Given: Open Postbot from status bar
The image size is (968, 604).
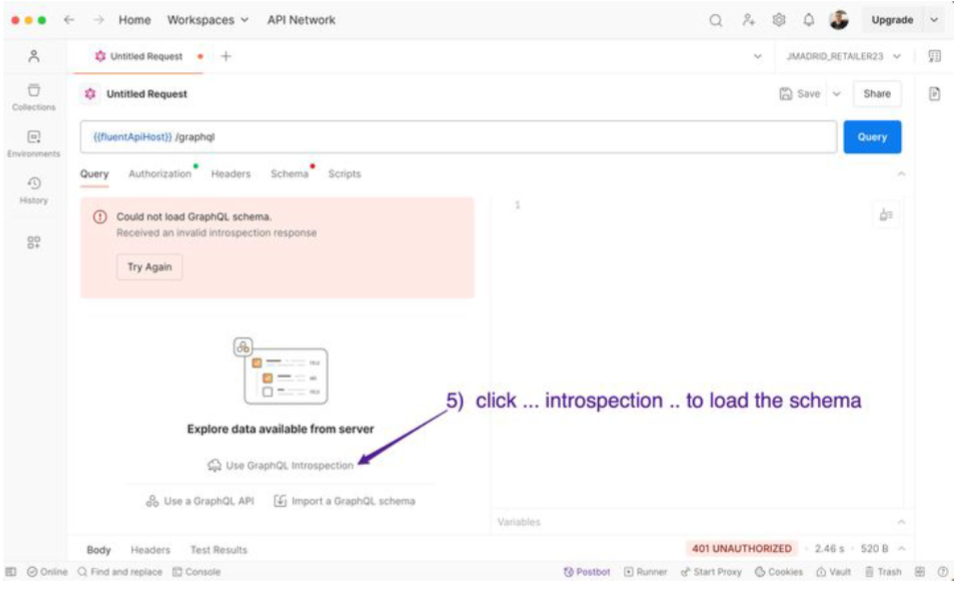Looking at the screenshot, I should tap(587, 572).
